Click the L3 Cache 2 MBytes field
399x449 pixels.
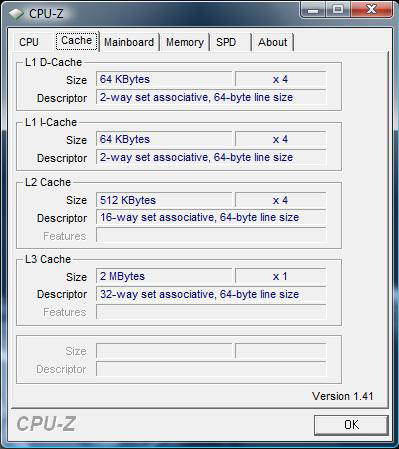pyautogui.click(x=164, y=276)
